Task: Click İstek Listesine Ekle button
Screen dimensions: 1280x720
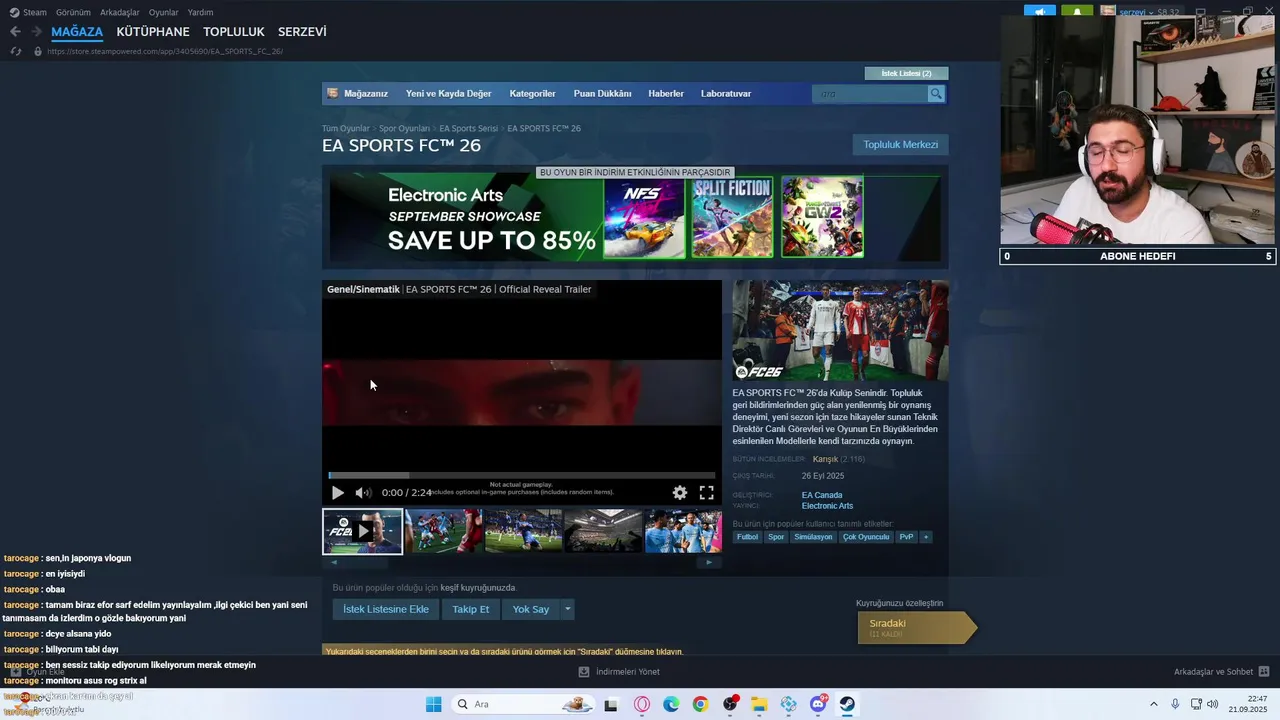Action: (386, 609)
